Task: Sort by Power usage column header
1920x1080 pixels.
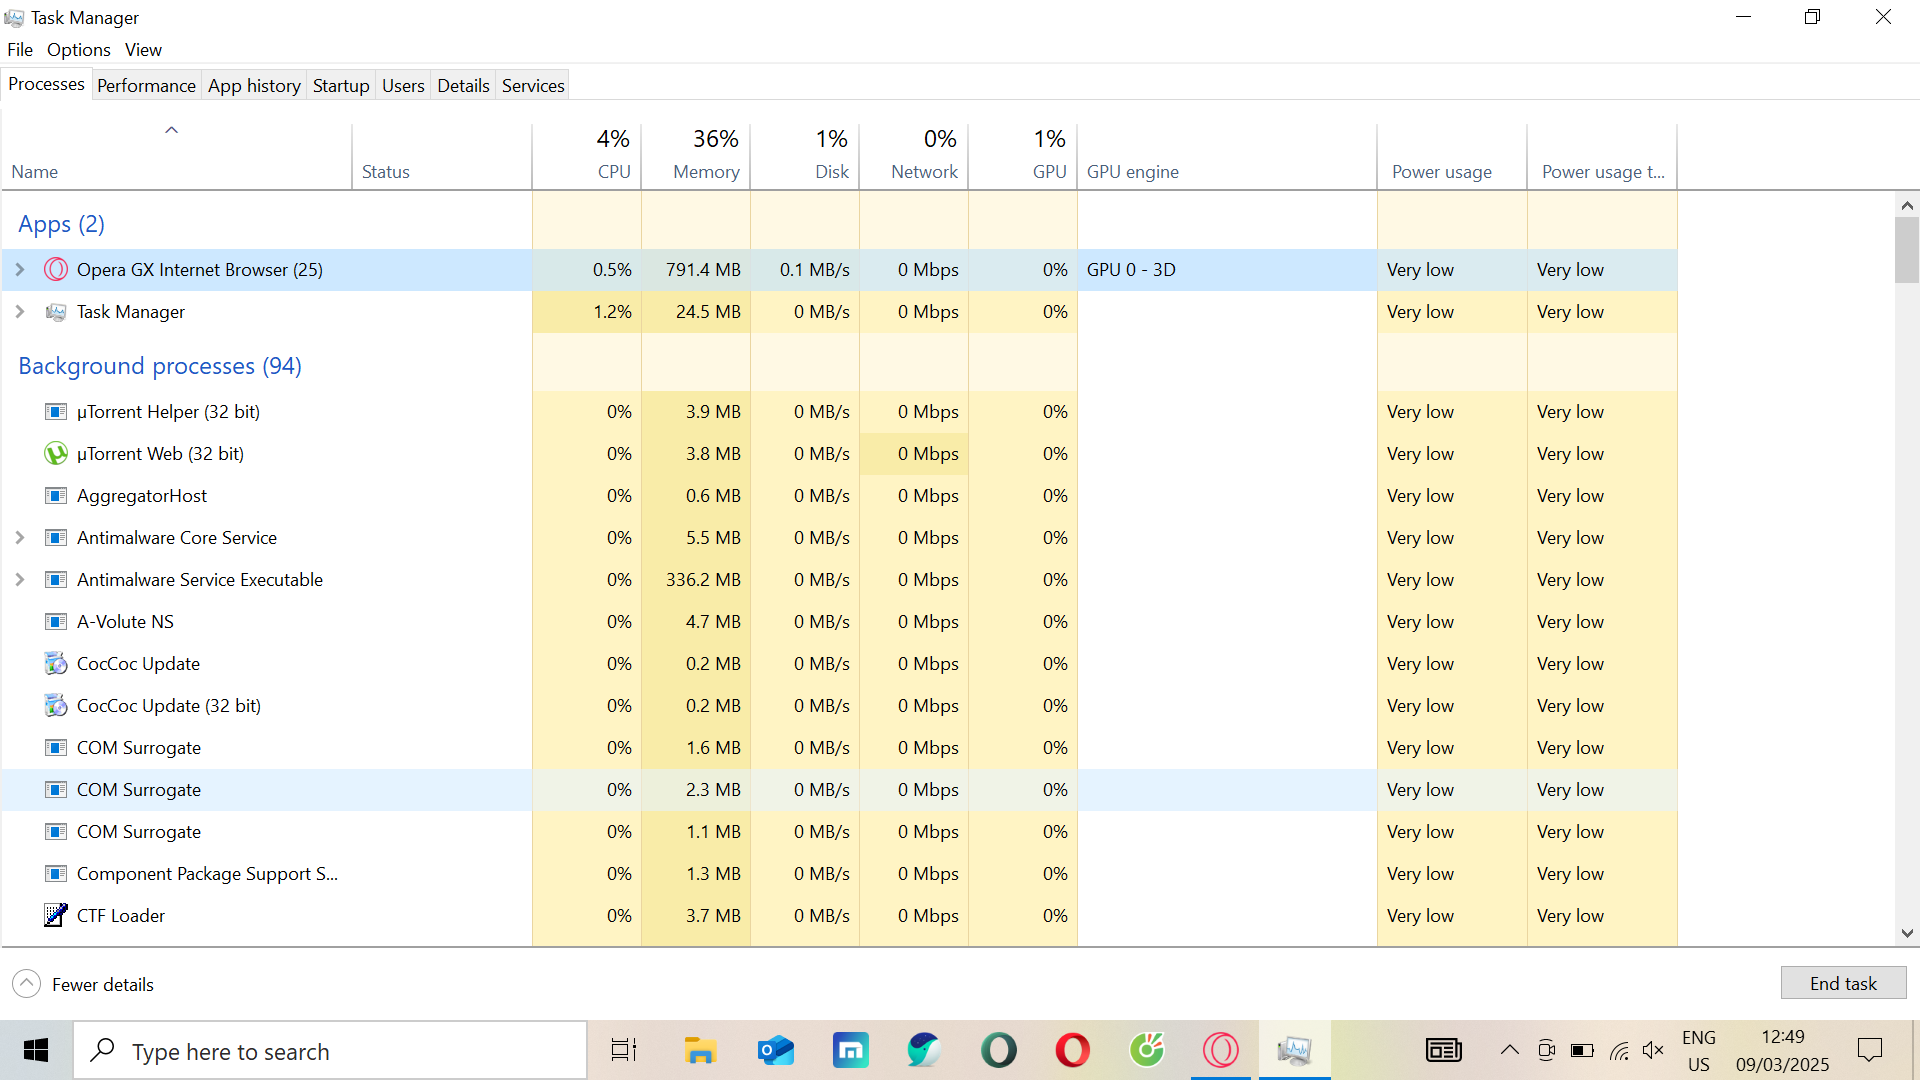Action: (x=1452, y=157)
